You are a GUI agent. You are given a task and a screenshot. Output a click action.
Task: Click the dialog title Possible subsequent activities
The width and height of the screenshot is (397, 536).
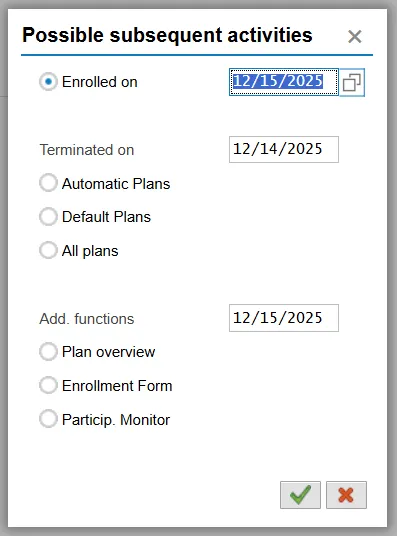coord(167,35)
